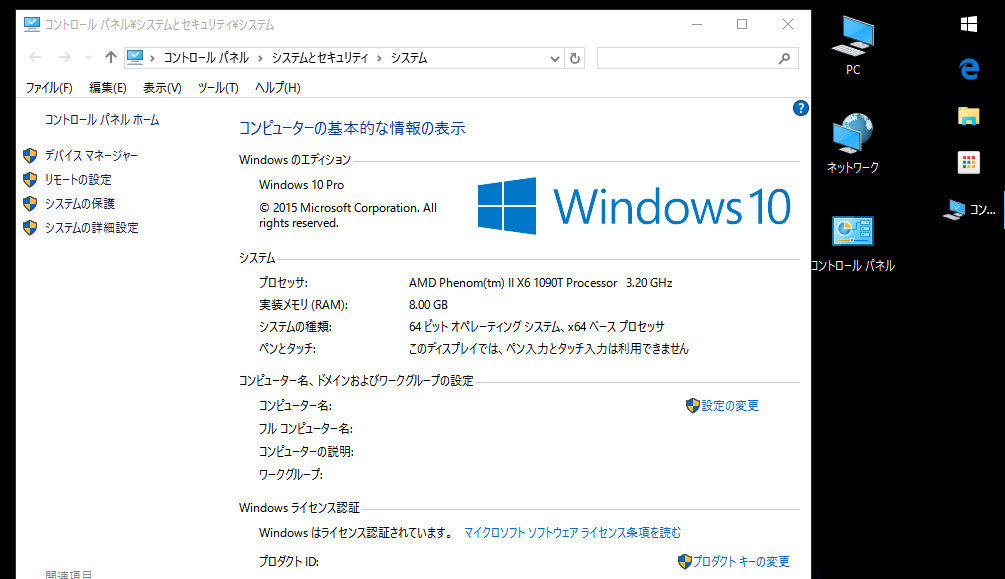The image size is (1005, 579).
Task: Open the ツール(T) menu
Action: [218, 88]
